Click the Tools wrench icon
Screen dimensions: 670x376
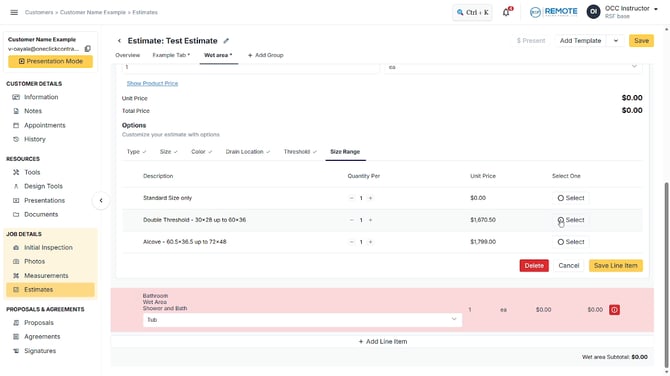click(x=16, y=172)
